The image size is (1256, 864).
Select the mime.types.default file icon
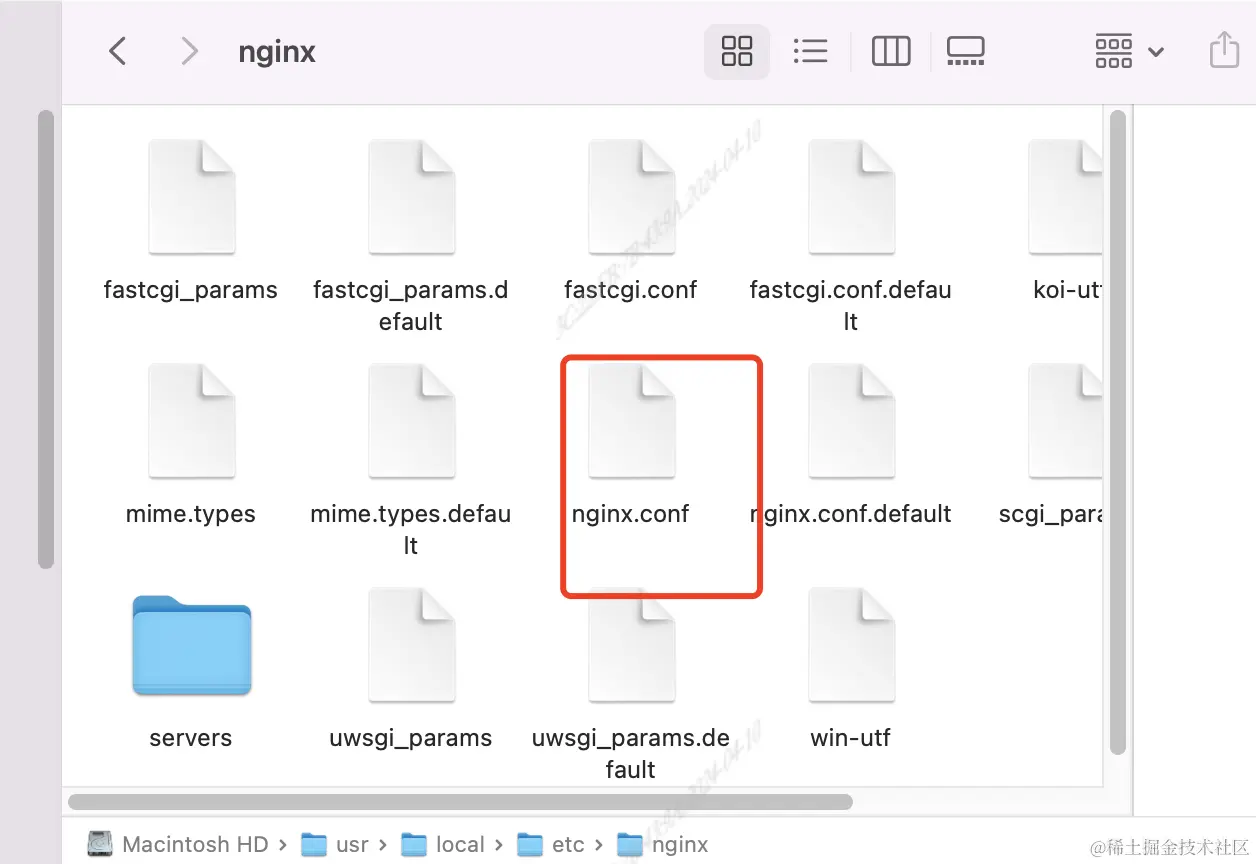pyautogui.click(x=411, y=421)
